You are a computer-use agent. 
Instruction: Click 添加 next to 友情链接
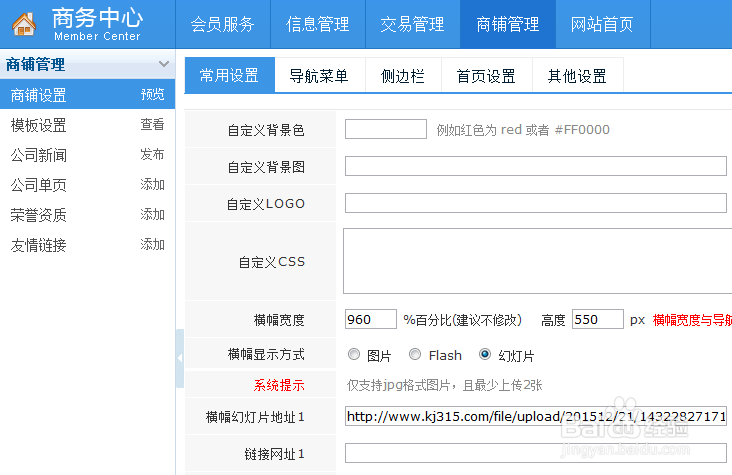pos(152,244)
